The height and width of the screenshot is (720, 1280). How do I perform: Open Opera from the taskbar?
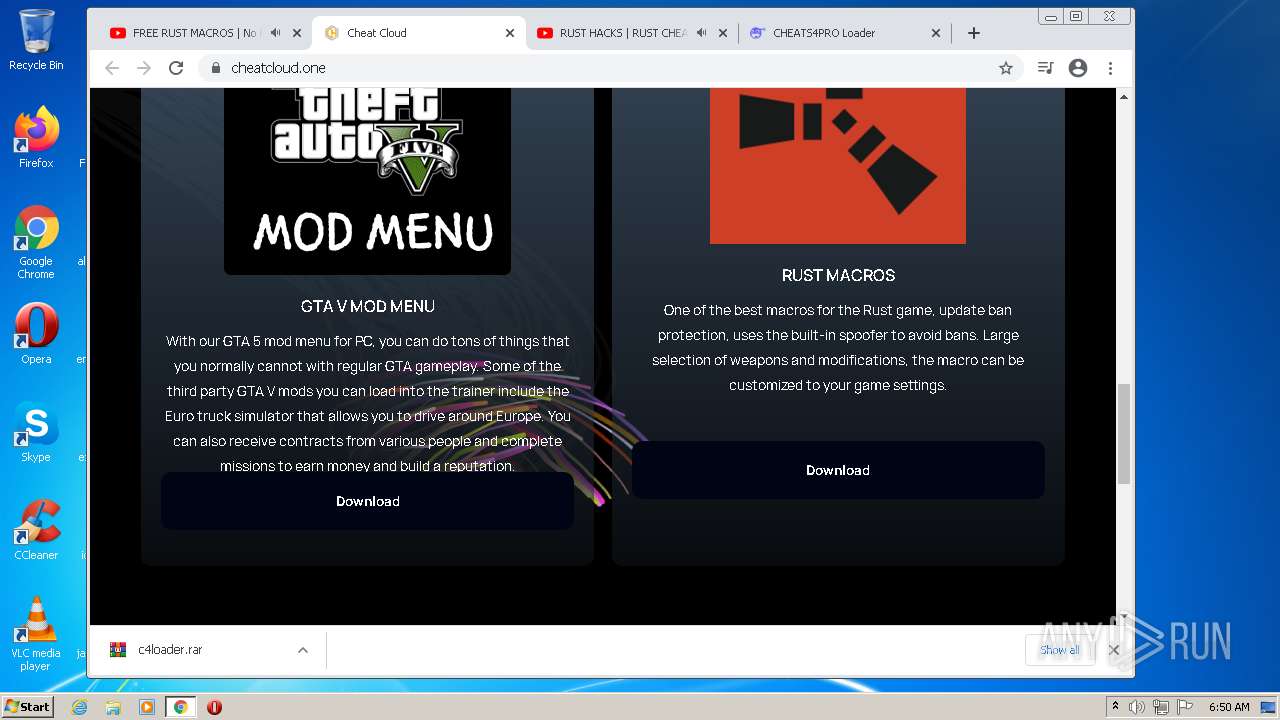pos(214,707)
